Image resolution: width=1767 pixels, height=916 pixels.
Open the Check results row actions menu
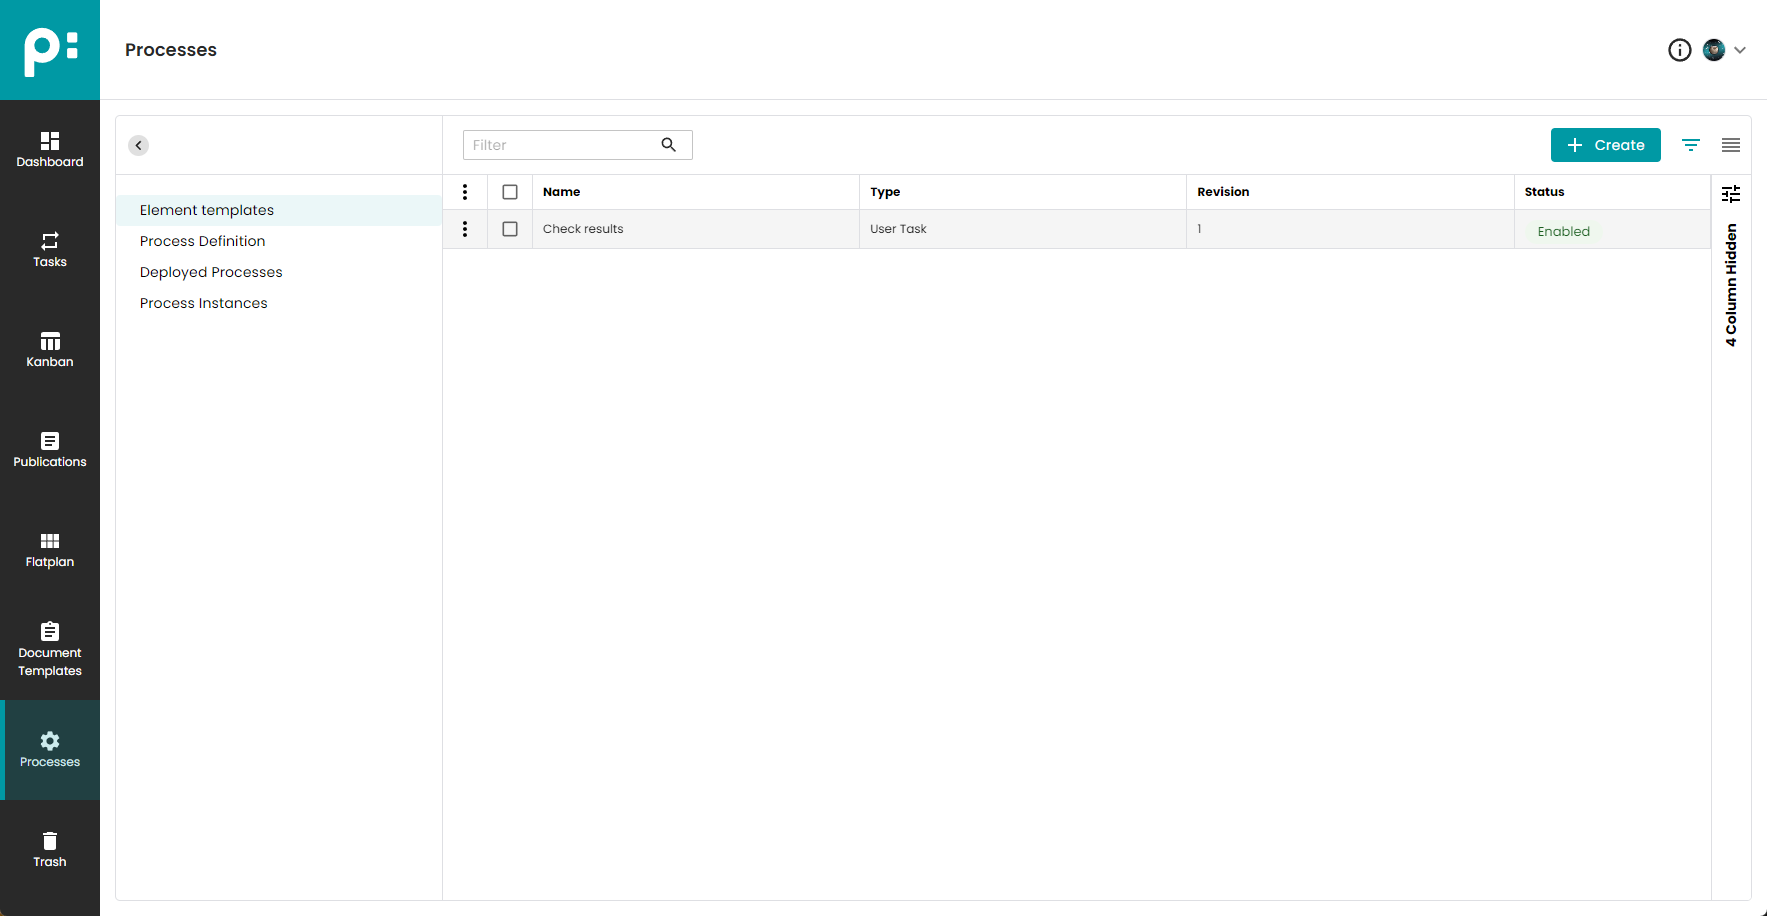coord(465,229)
